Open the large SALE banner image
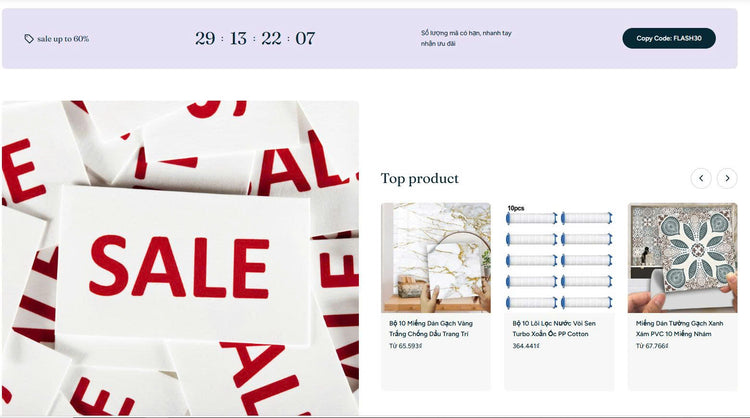Image resolution: width=750 pixels, height=418 pixels. pos(180,257)
